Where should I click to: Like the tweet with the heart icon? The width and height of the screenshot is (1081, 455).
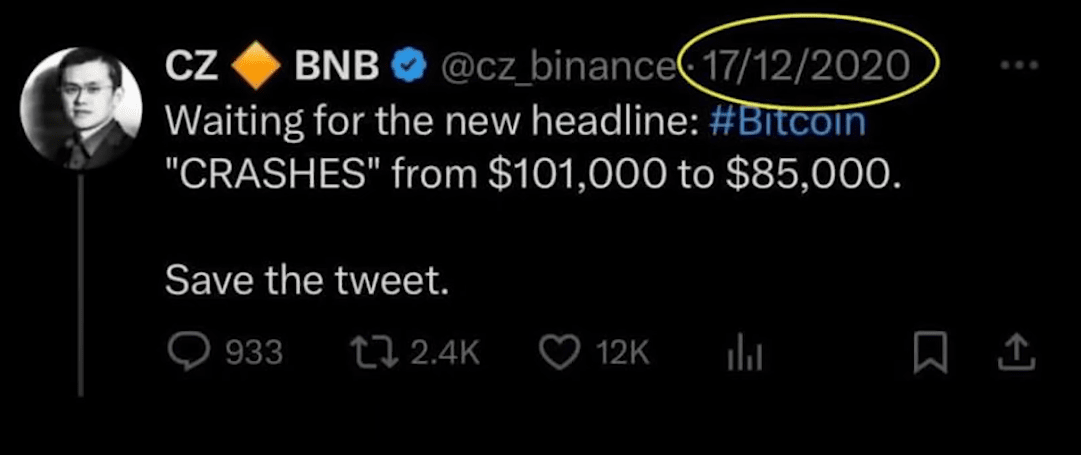coord(558,351)
